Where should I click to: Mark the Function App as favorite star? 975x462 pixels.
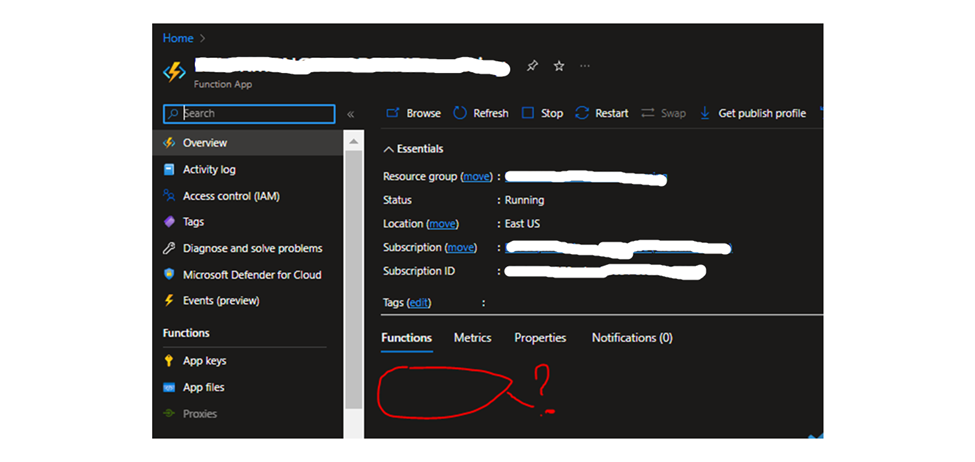pyautogui.click(x=559, y=65)
